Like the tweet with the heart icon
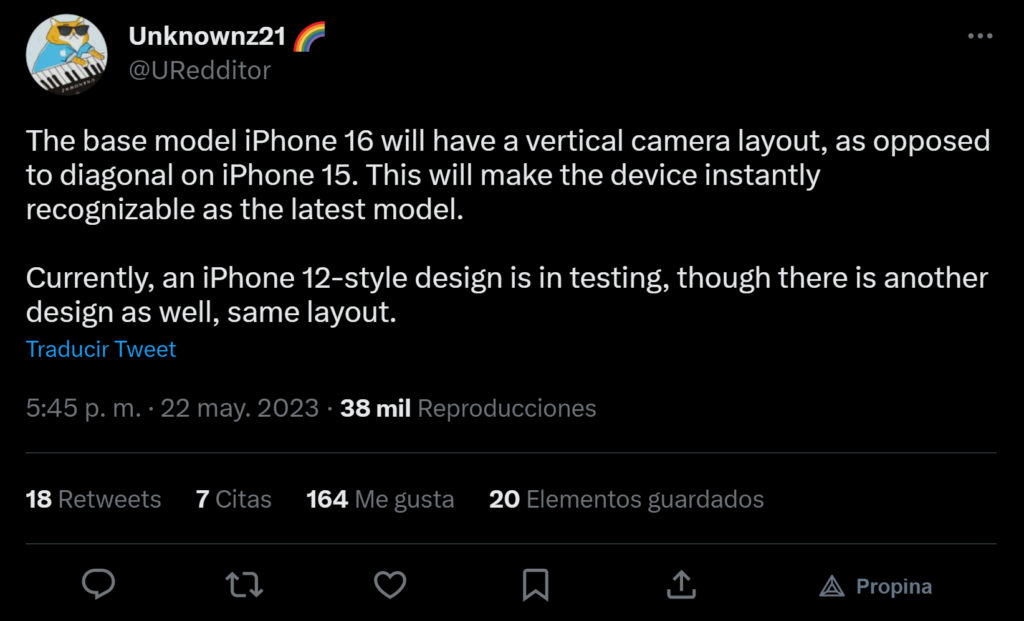The height and width of the screenshot is (621, 1024). tap(390, 584)
